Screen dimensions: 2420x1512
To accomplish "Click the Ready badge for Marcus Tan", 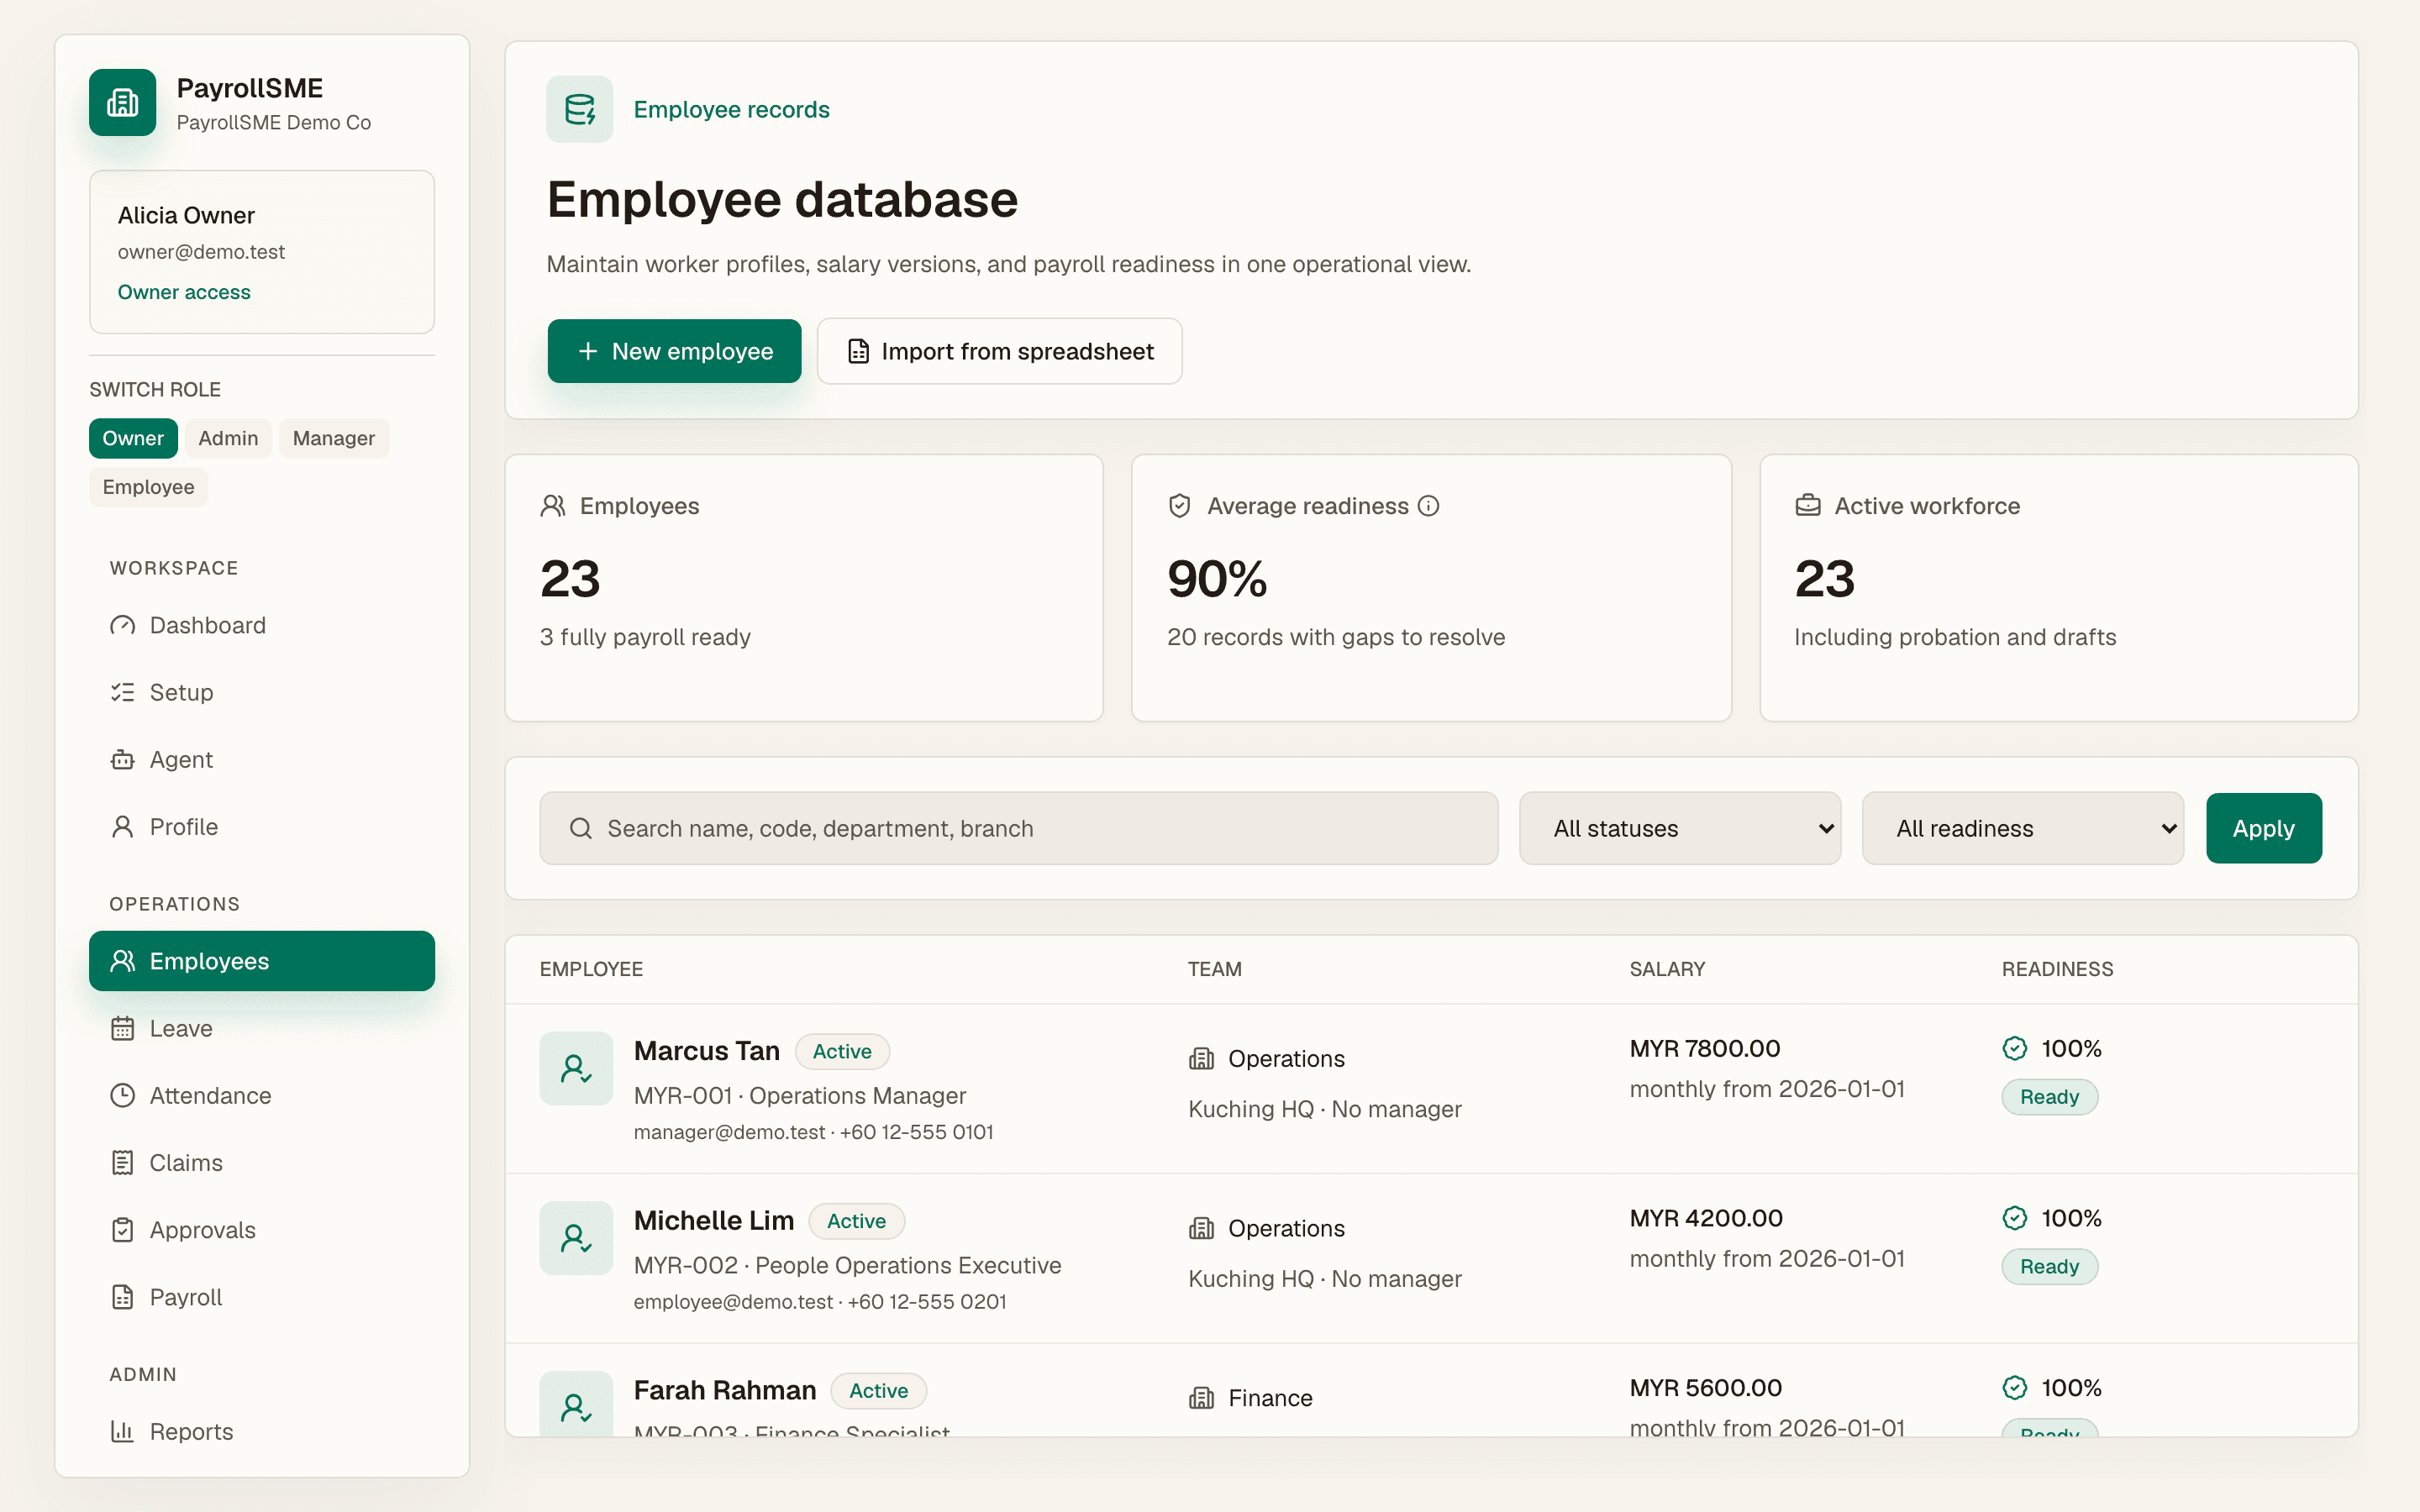I will (2049, 1097).
